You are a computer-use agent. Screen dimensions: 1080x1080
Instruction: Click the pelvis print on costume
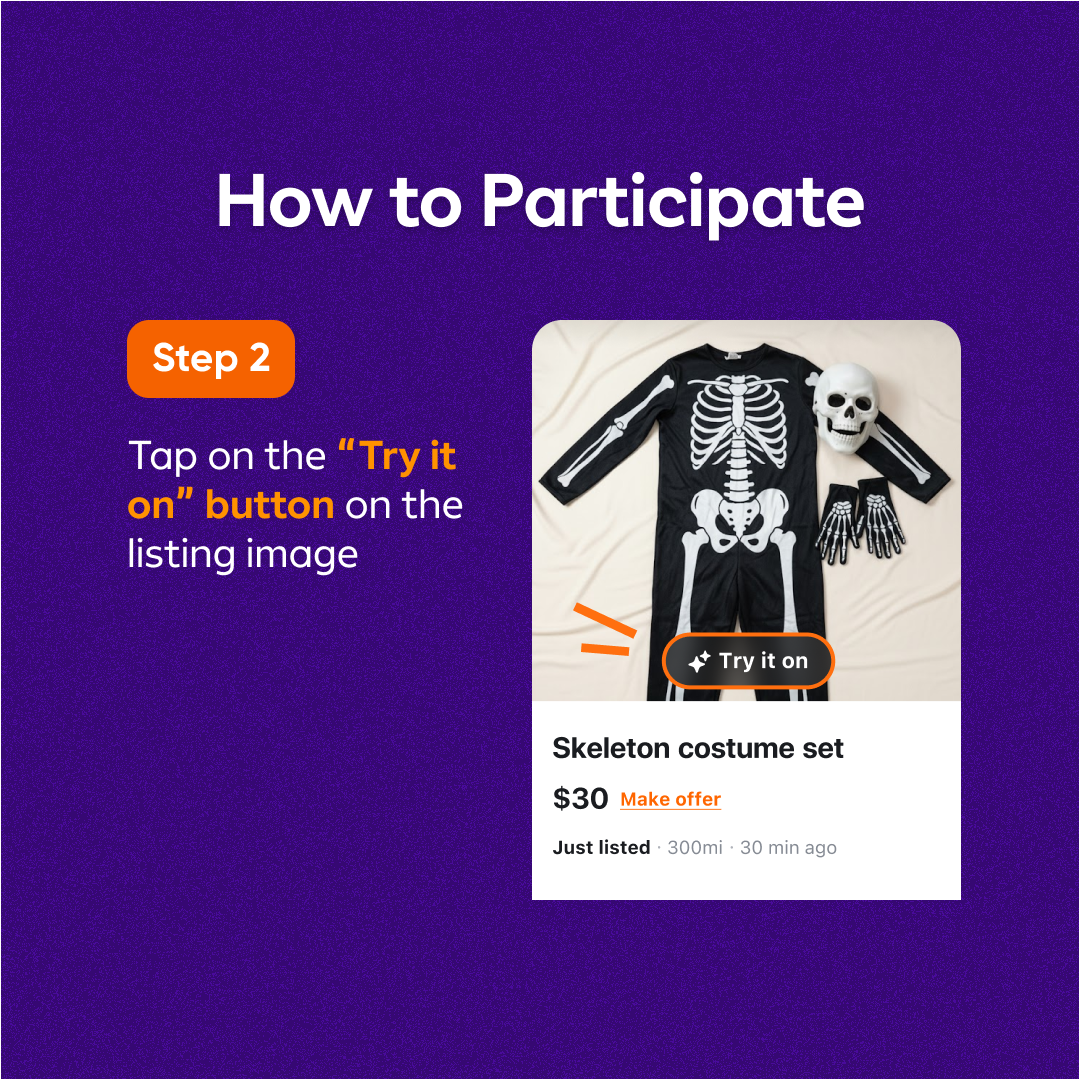tap(739, 520)
